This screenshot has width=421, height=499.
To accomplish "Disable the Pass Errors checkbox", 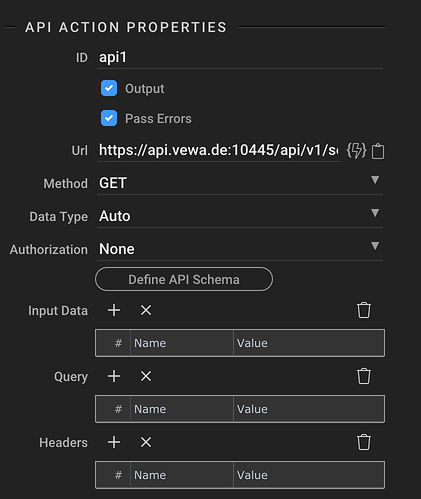I will (x=109, y=118).
